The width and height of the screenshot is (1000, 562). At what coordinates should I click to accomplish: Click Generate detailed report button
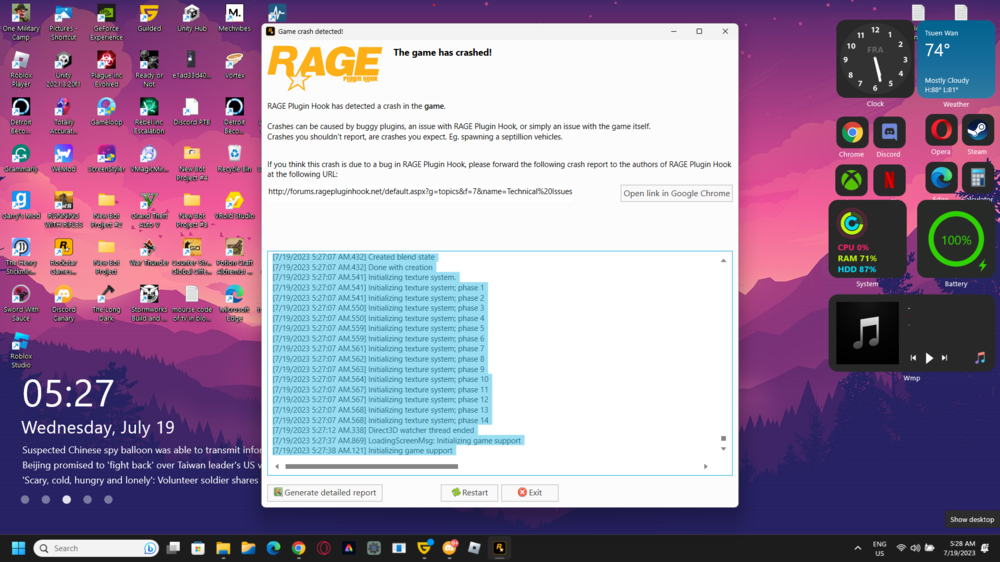325,492
